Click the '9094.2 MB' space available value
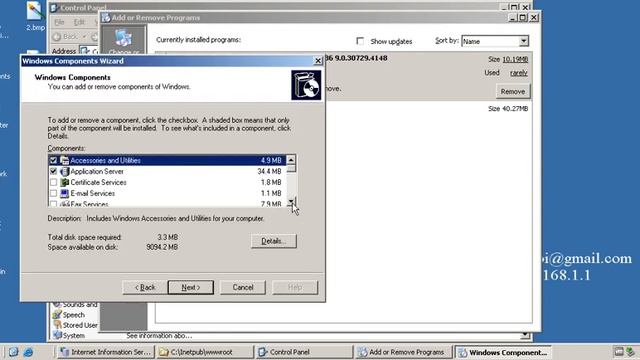 coord(162,247)
